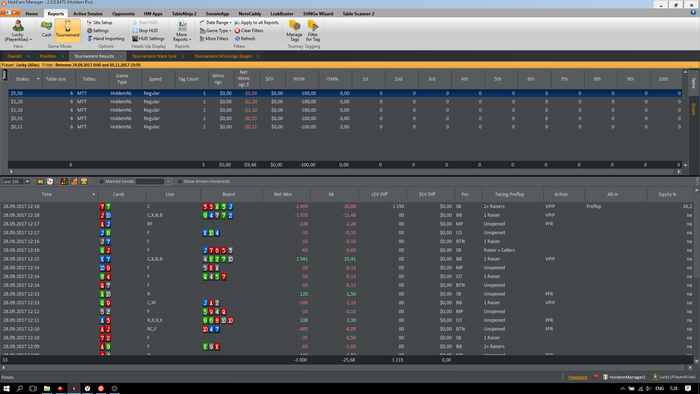
Task: Open the Windows notification center
Action: pyautogui.click(x=688, y=389)
